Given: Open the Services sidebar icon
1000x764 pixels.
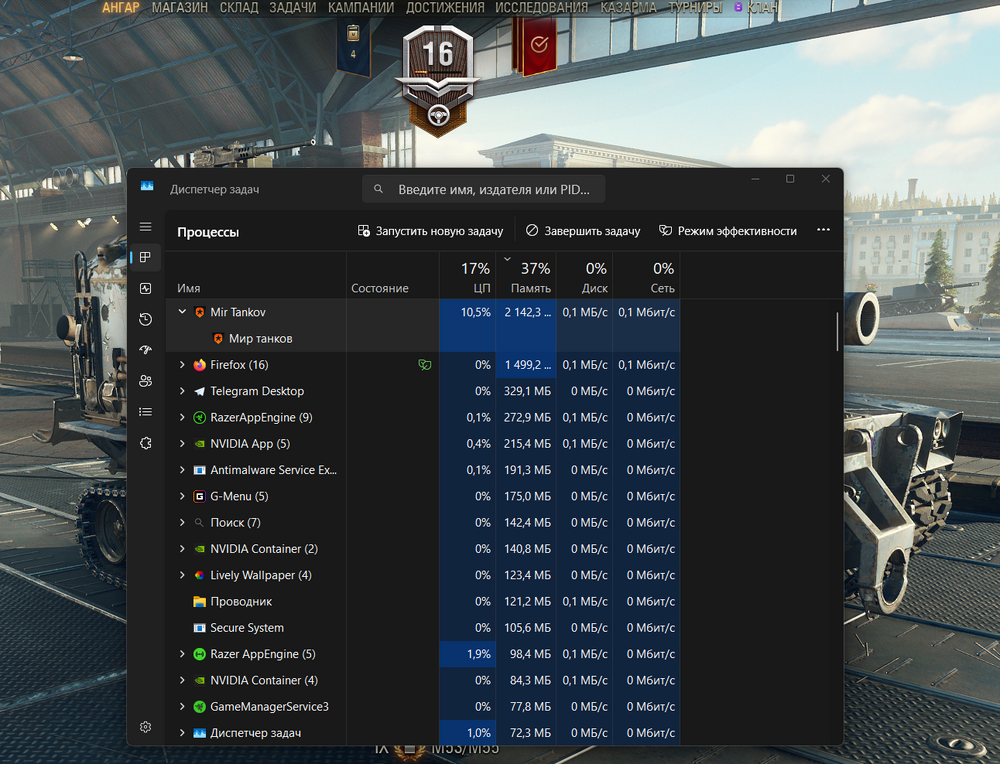Looking at the screenshot, I should pyautogui.click(x=145, y=443).
